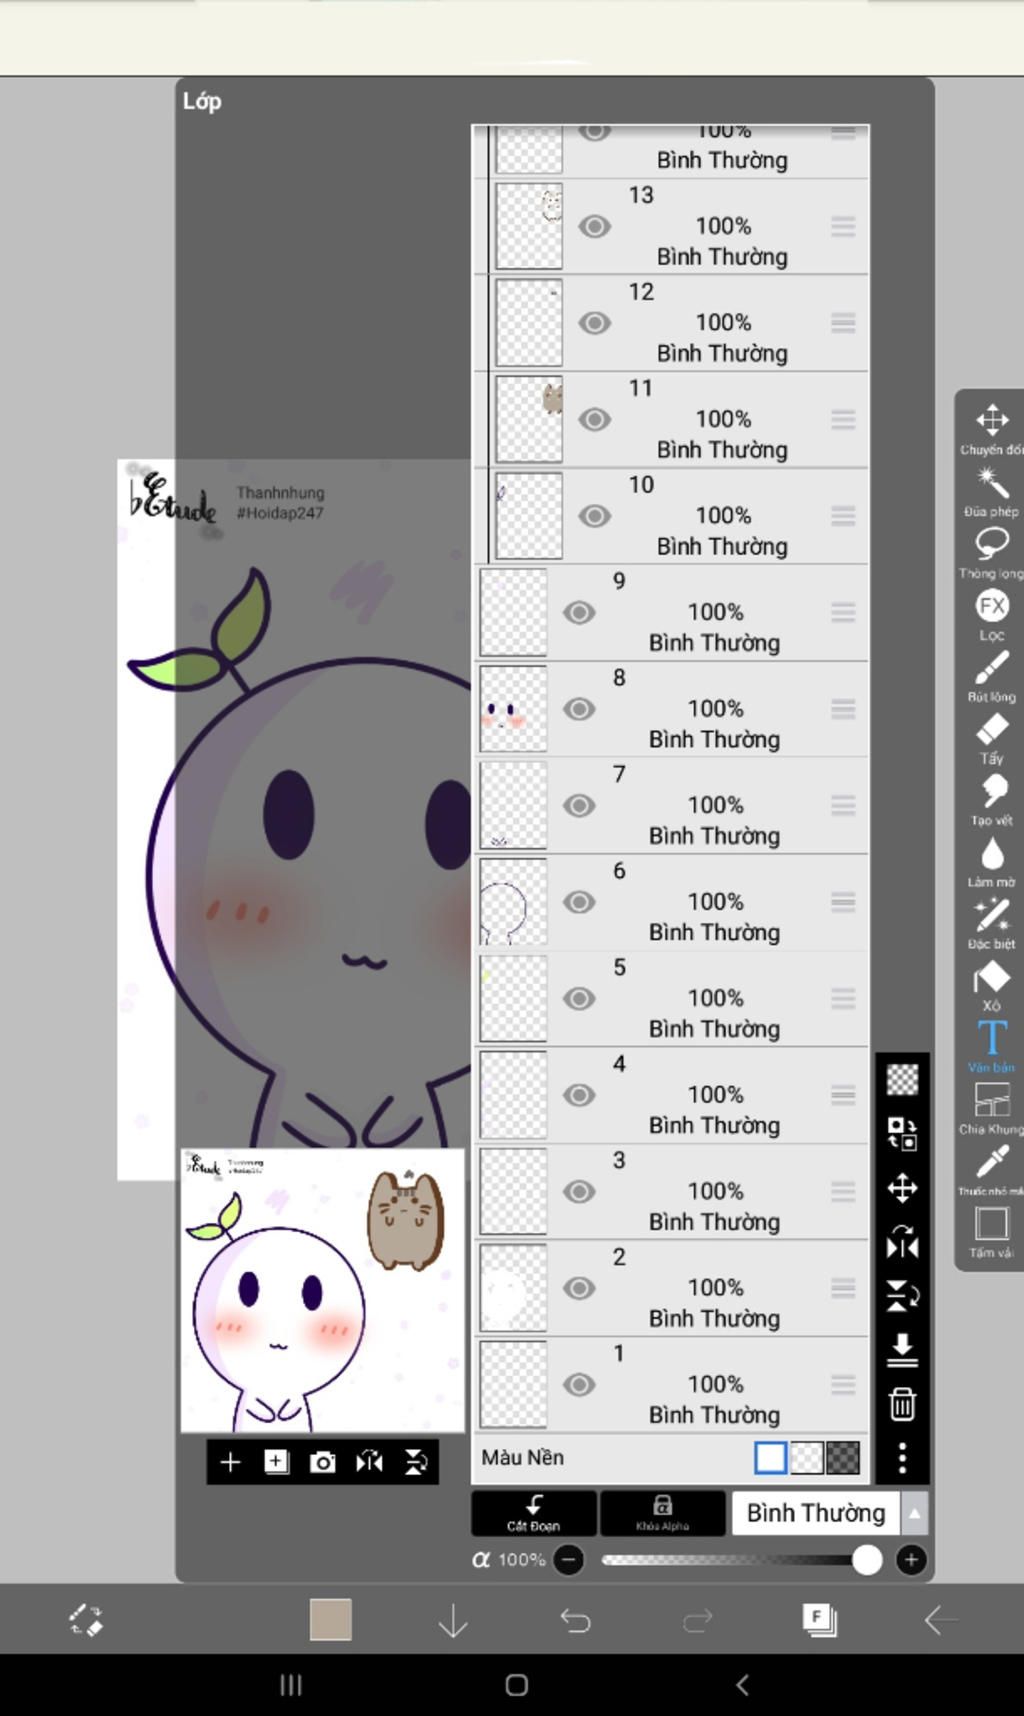
Task: Hide layer 13 with its eye icon
Action: (595, 227)
